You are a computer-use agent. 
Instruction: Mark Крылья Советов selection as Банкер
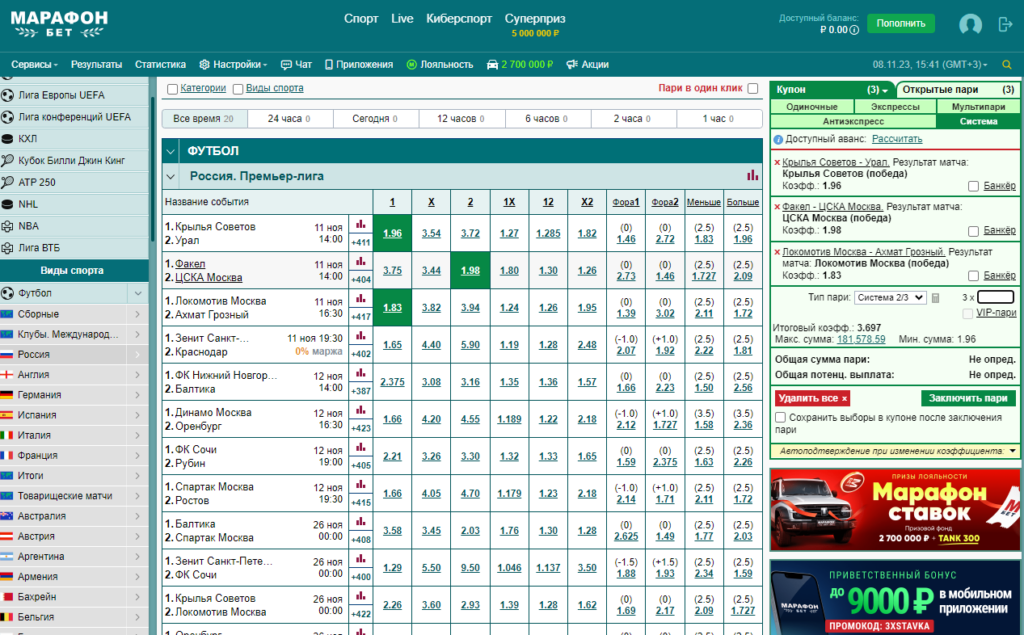973,187
